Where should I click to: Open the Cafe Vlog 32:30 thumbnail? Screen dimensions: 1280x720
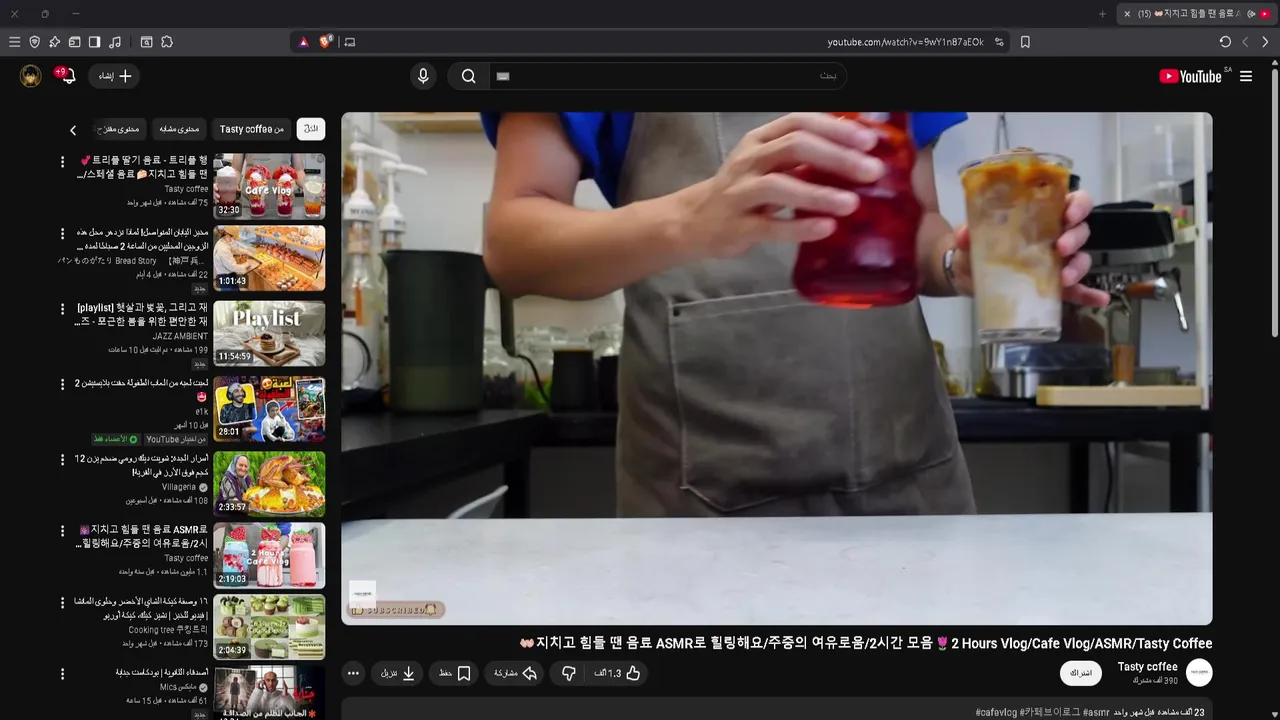tap(269, 186)
